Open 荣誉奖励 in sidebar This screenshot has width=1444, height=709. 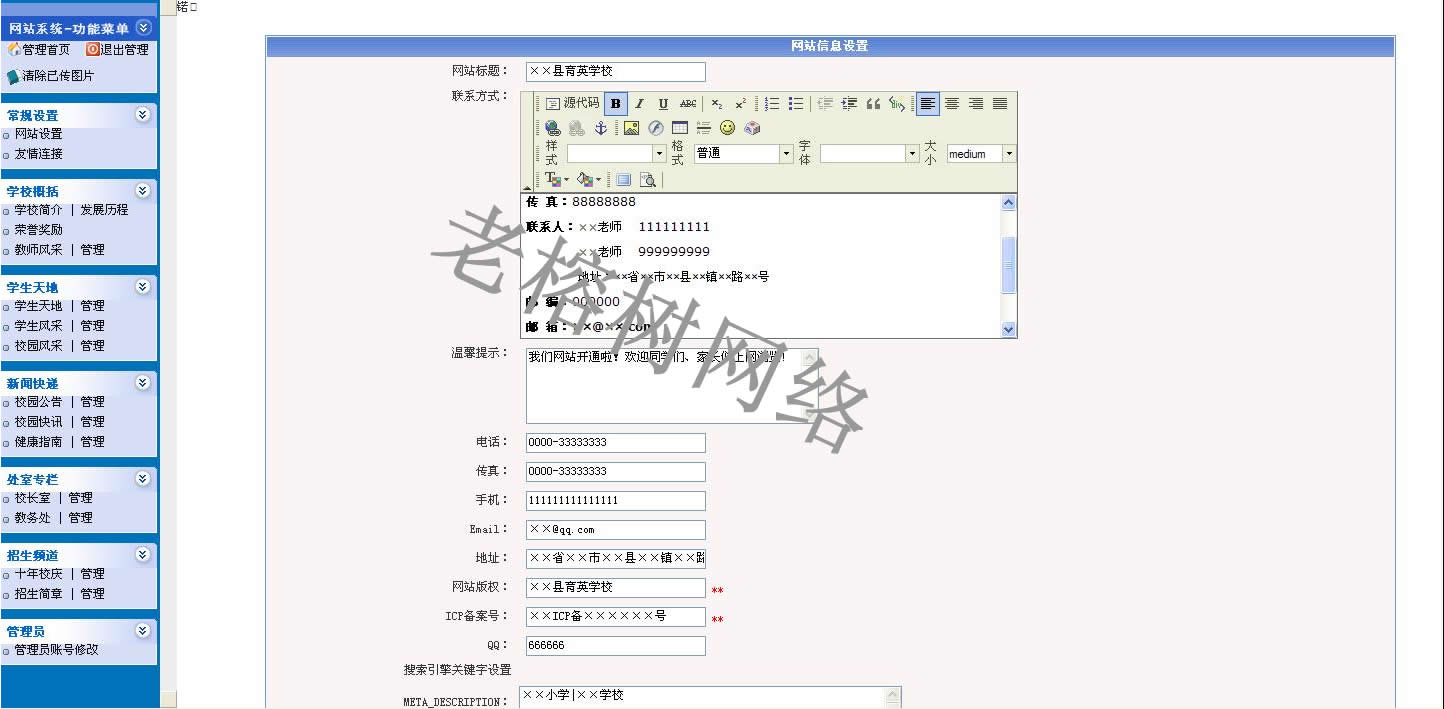[38, 230]
